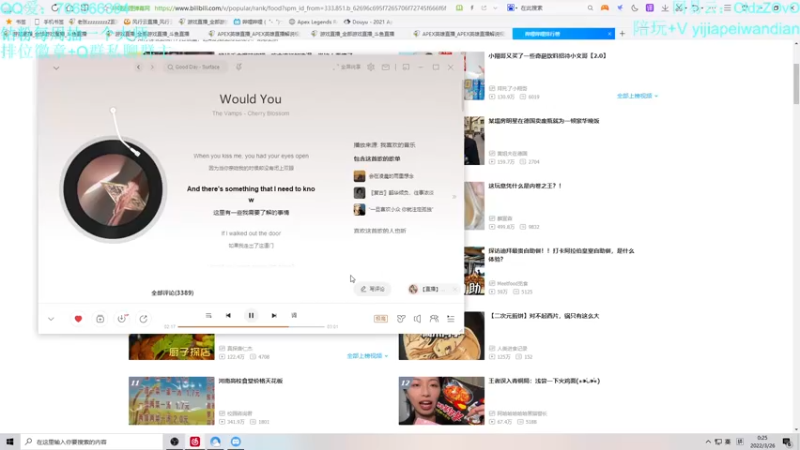The image size is (800, 450).
Task: Open video titled 【二次元煎饼】
Action: tap(543, 316)
